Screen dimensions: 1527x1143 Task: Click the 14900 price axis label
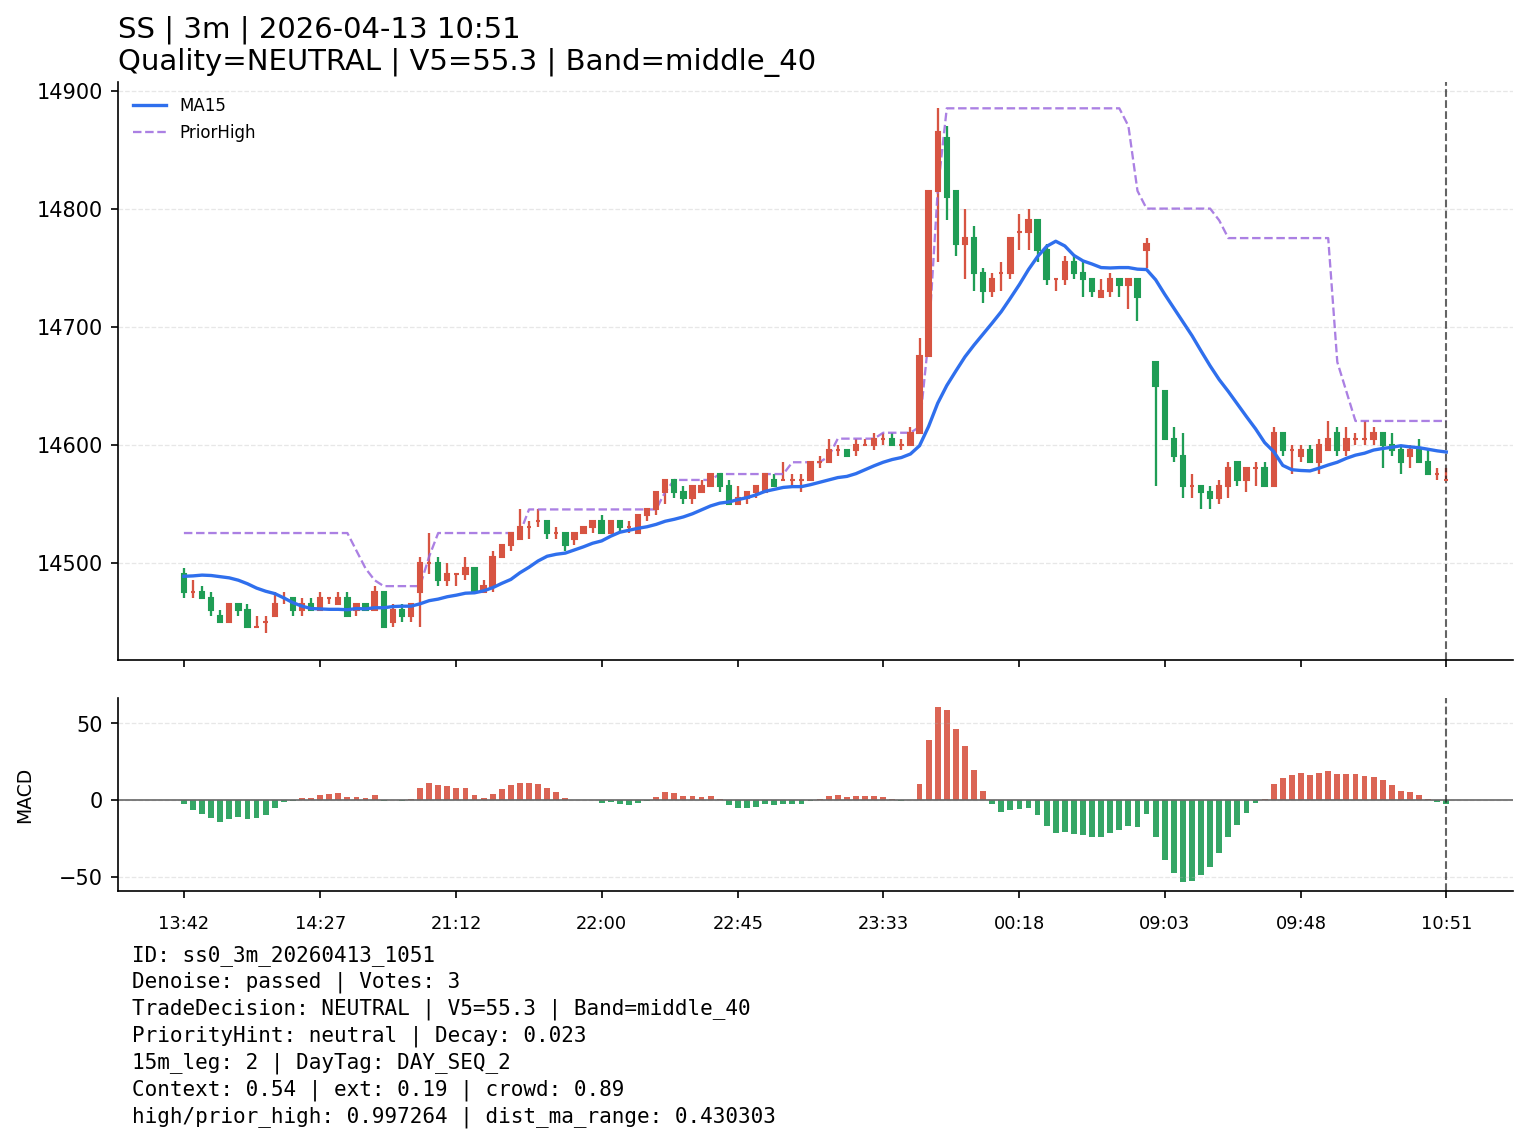click(69, 92)
